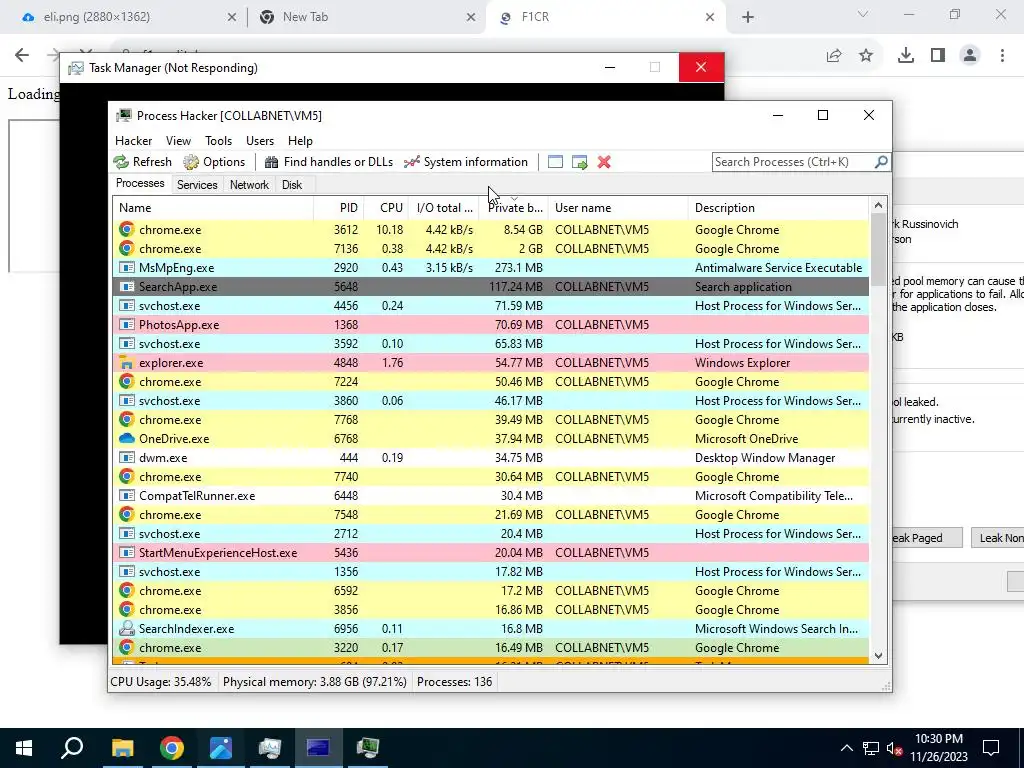The height and width of the screenshot is (768, 1024).
Task: Click the explorer.exe folder icon
Action: [x=127, y=362]
